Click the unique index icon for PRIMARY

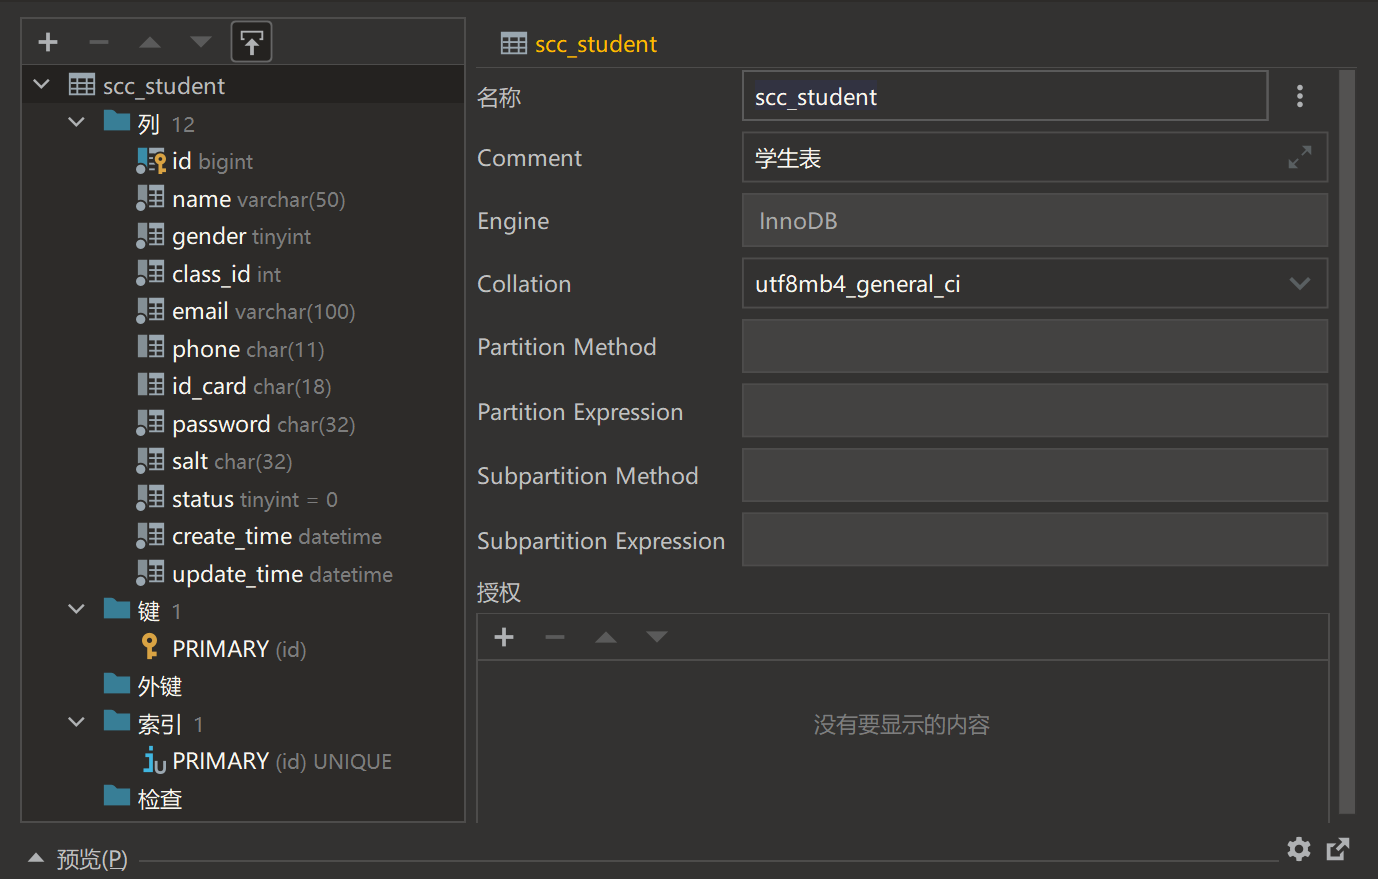[154, 760]
